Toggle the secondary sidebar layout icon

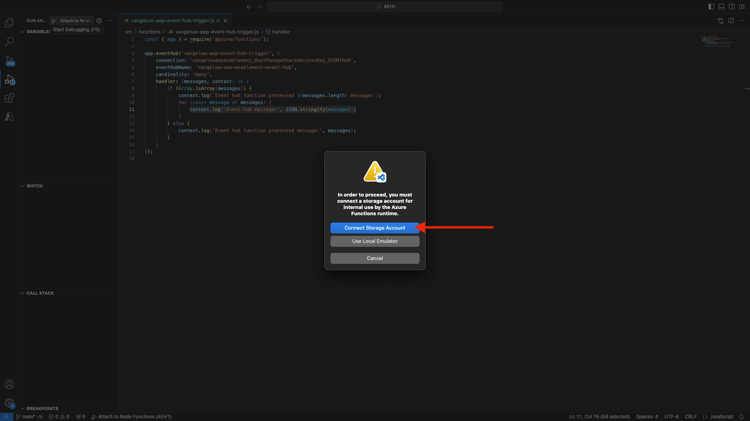732,7
